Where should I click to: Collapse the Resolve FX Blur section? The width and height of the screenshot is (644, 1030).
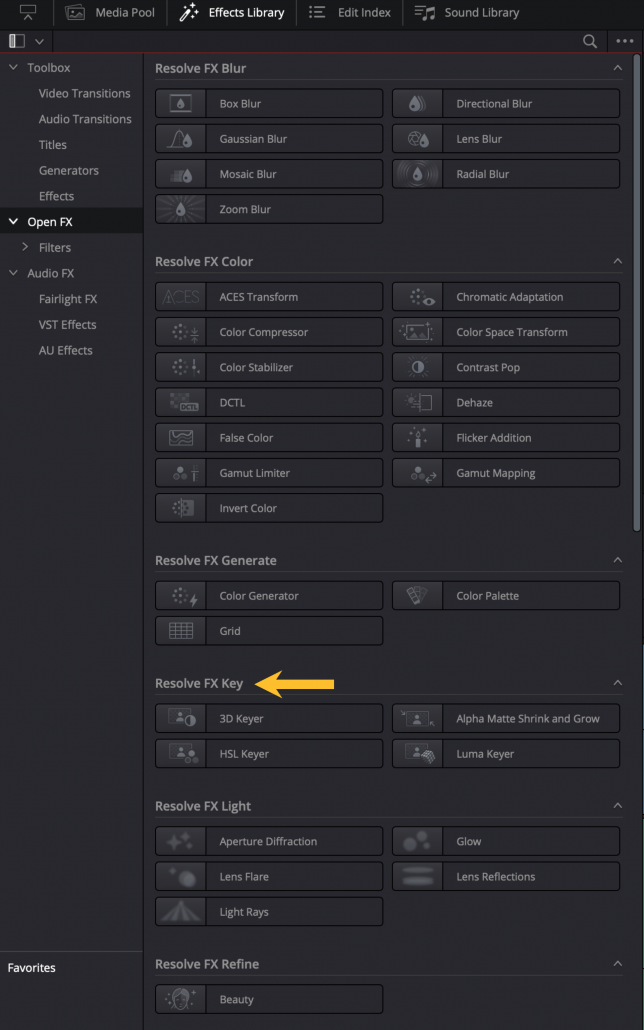tap(617, 68)
